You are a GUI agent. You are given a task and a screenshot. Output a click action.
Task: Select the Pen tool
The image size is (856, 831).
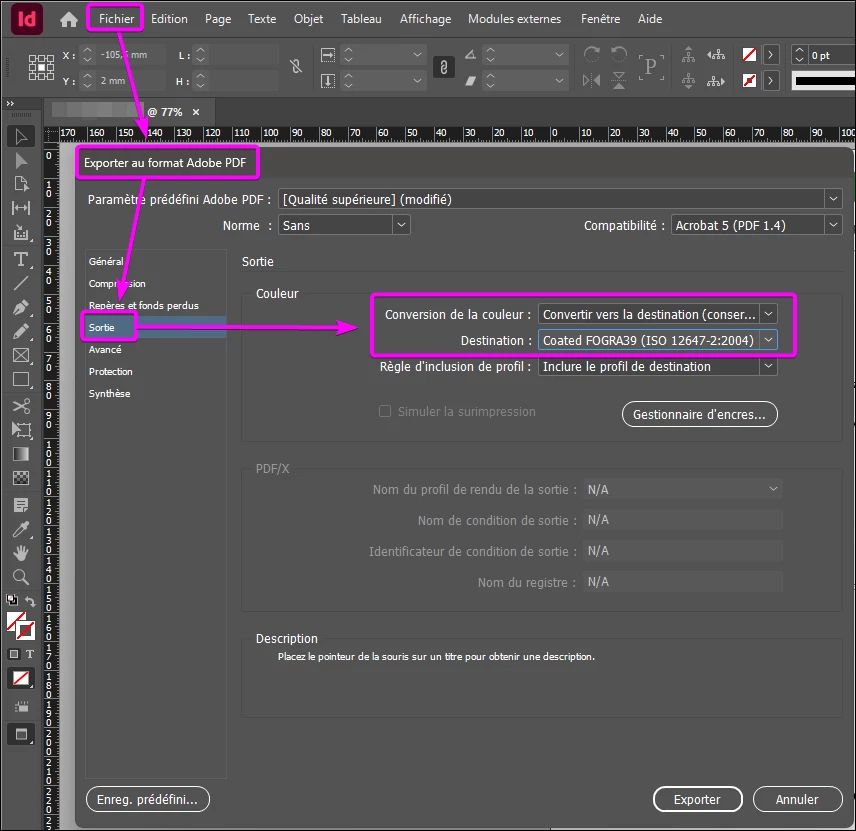(21, 307)
